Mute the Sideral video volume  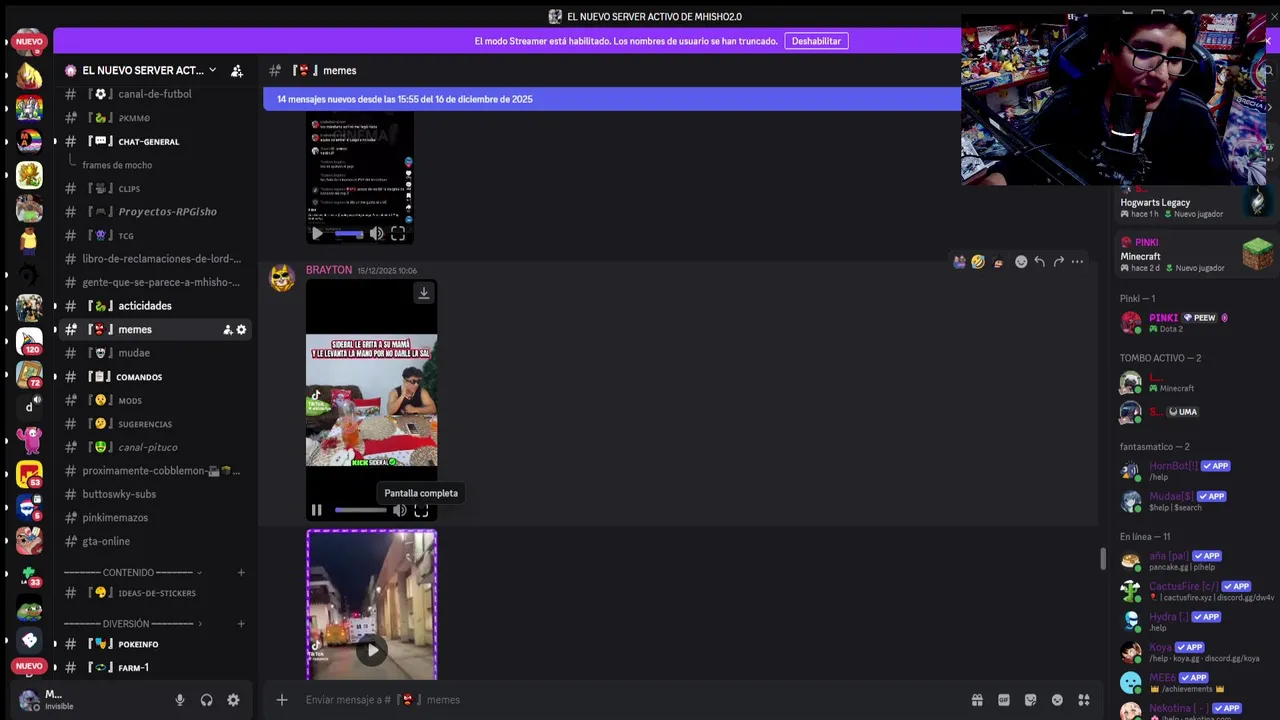point(399,510)
